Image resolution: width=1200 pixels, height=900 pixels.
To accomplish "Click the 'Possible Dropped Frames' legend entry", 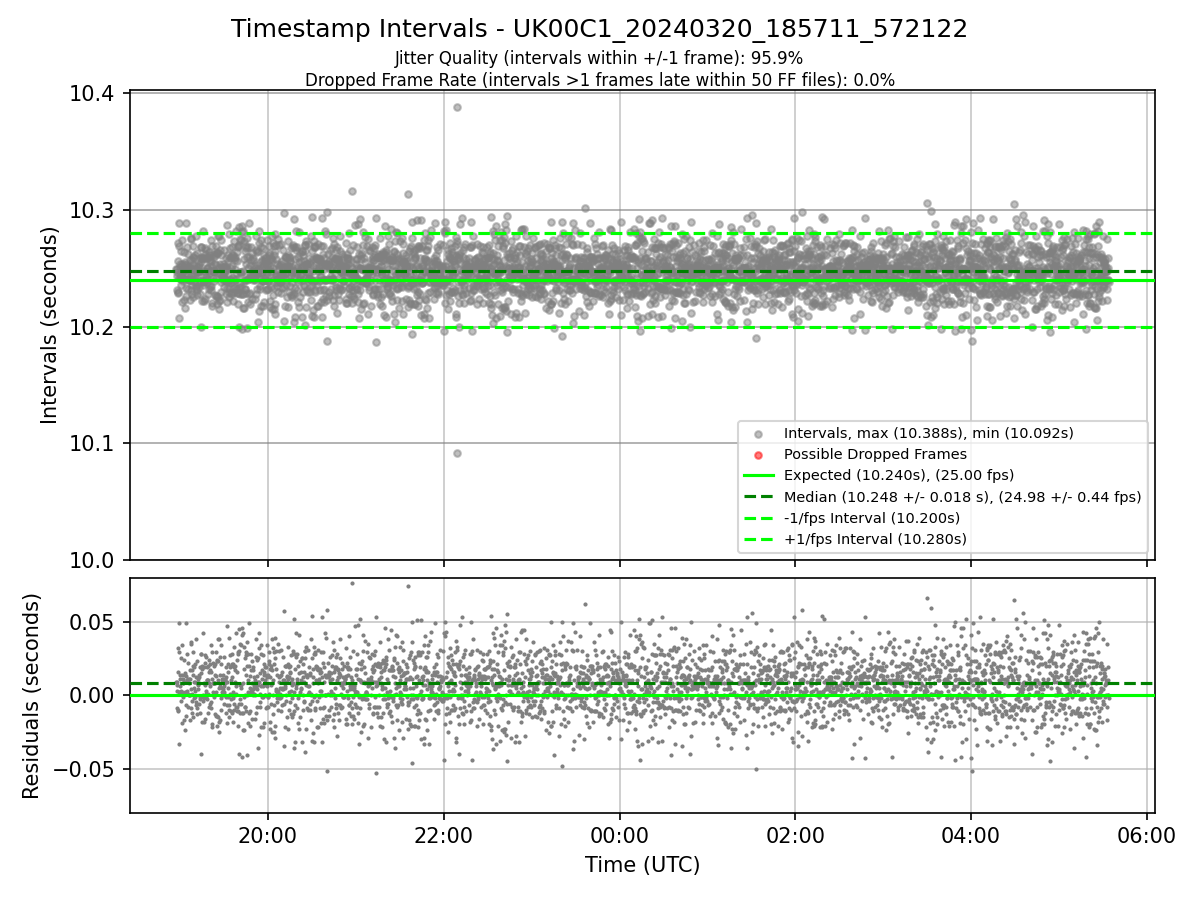I will click(x=875, y=454).
